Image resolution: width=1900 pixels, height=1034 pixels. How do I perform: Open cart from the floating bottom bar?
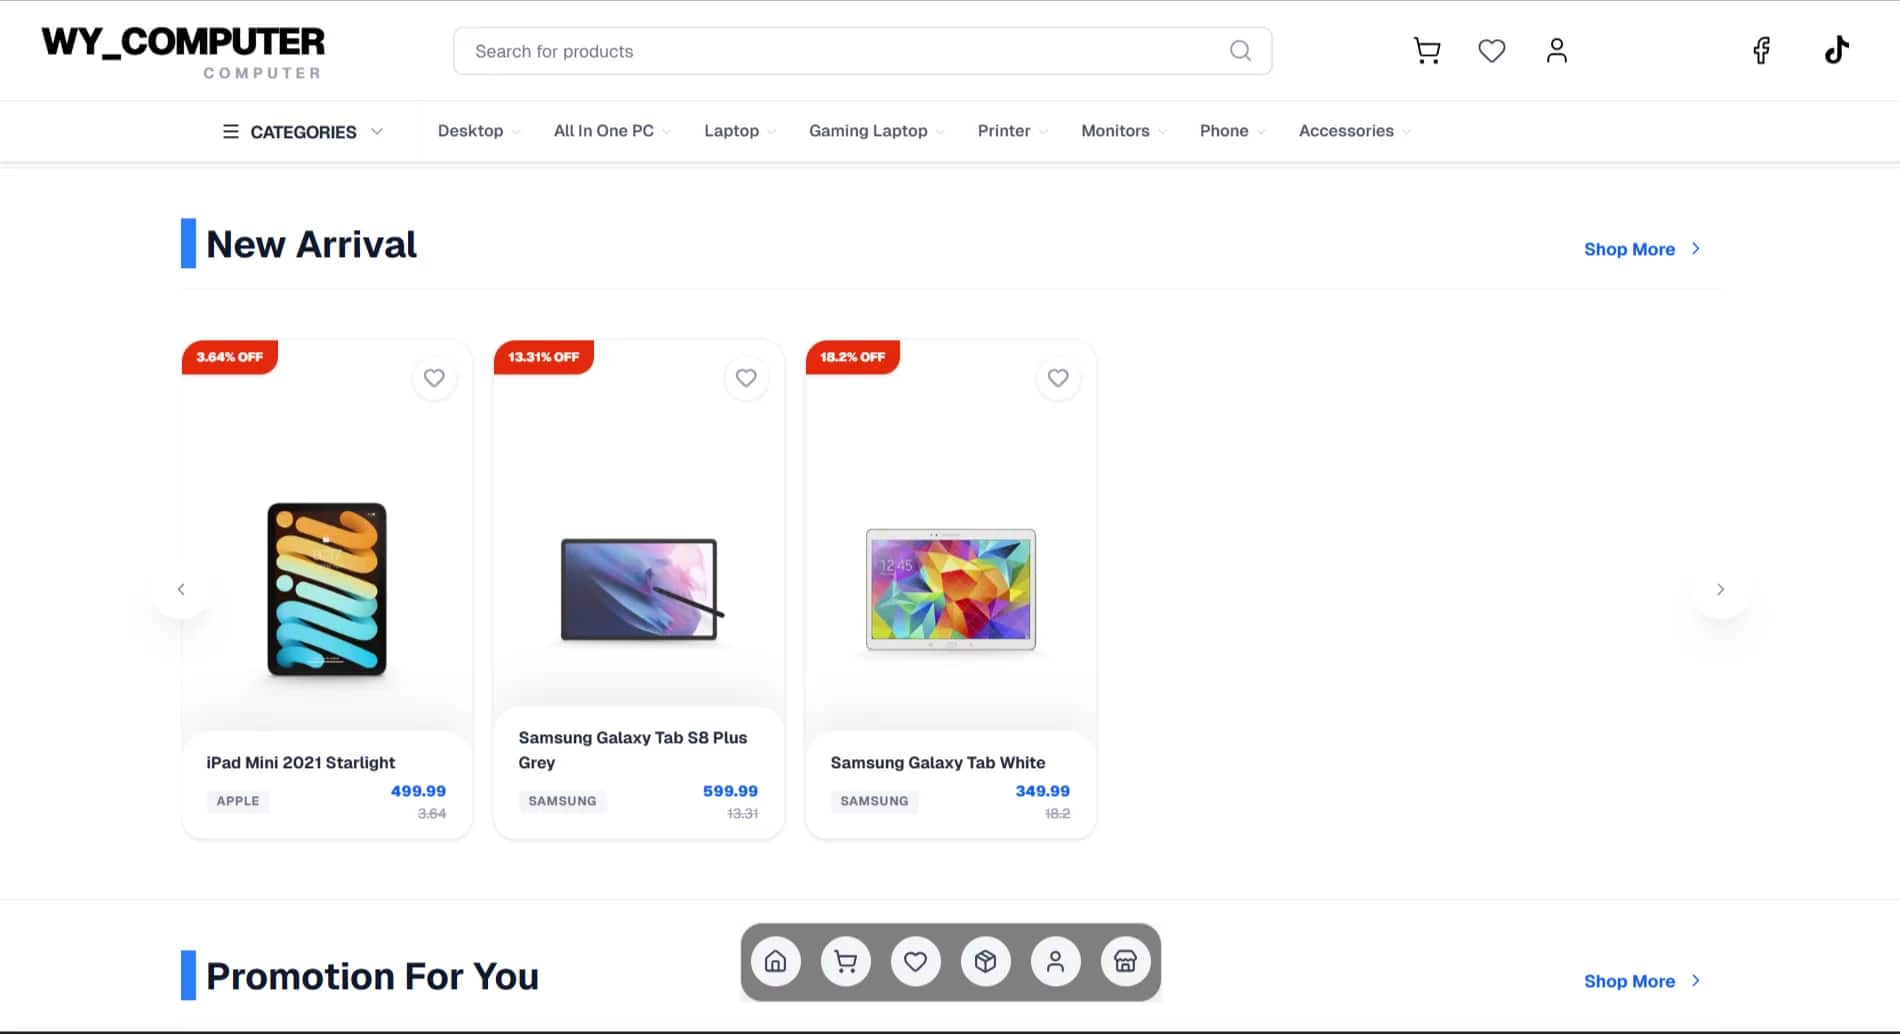pyautogui.click(x=845, y=962)
